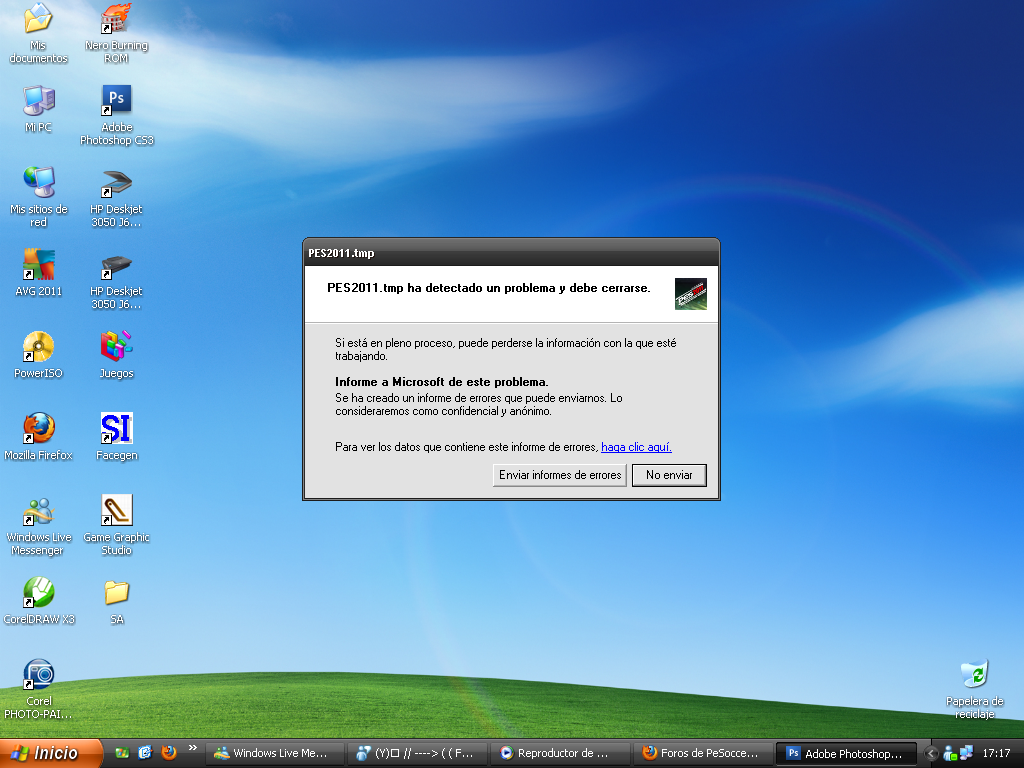Switch to Reproductor de Windows Media taskbar button
The width and height of the screenshot is (1024, 768).
560,753
